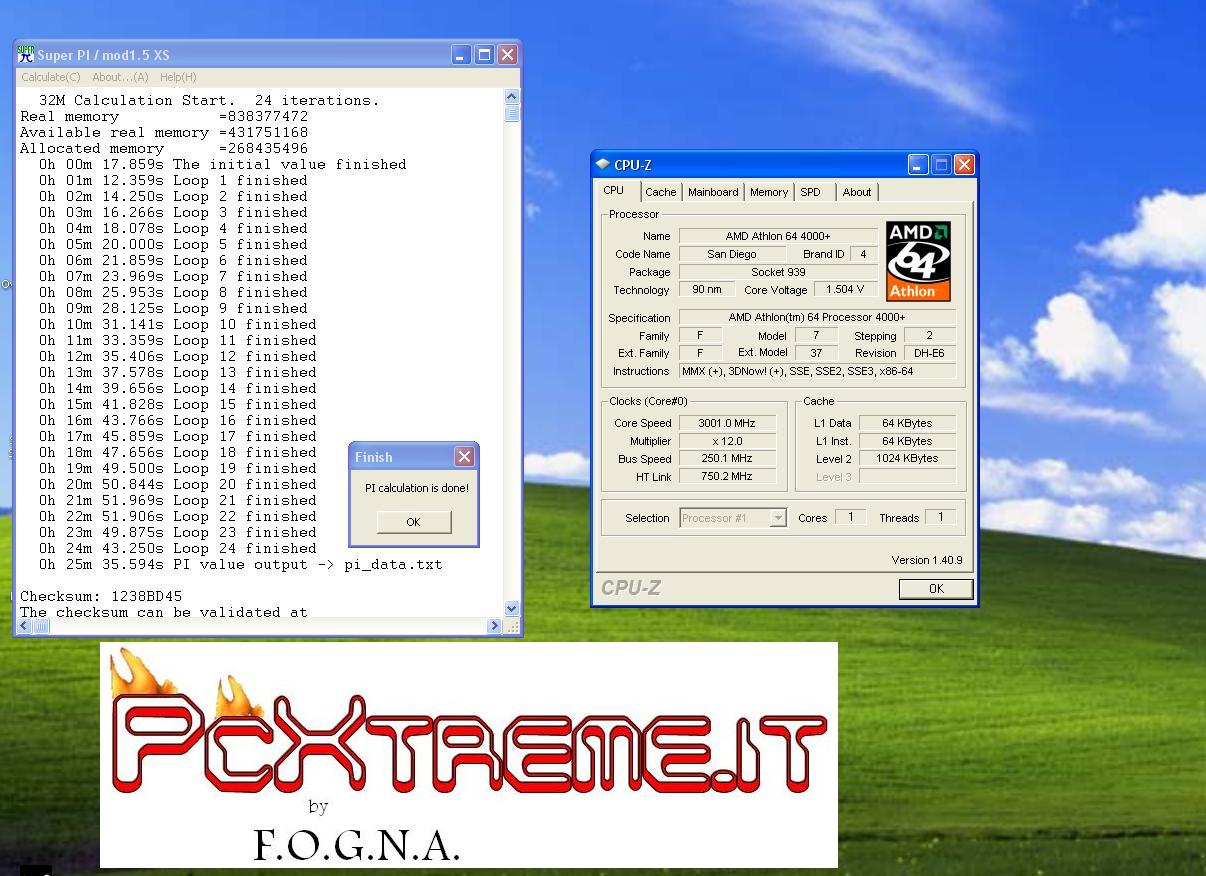
Task: Click the Available real memory line
Action: click(x=164, y=132)
